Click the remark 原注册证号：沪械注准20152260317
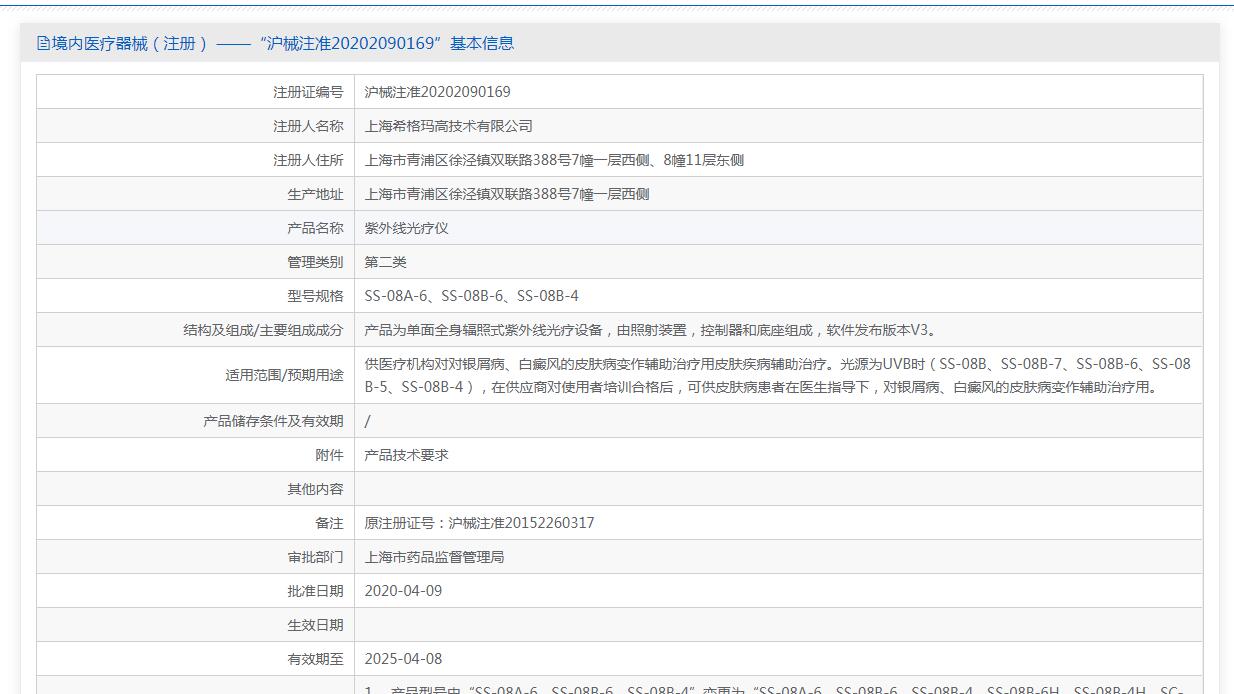The image size is (1234, 694). coord(479,523)
